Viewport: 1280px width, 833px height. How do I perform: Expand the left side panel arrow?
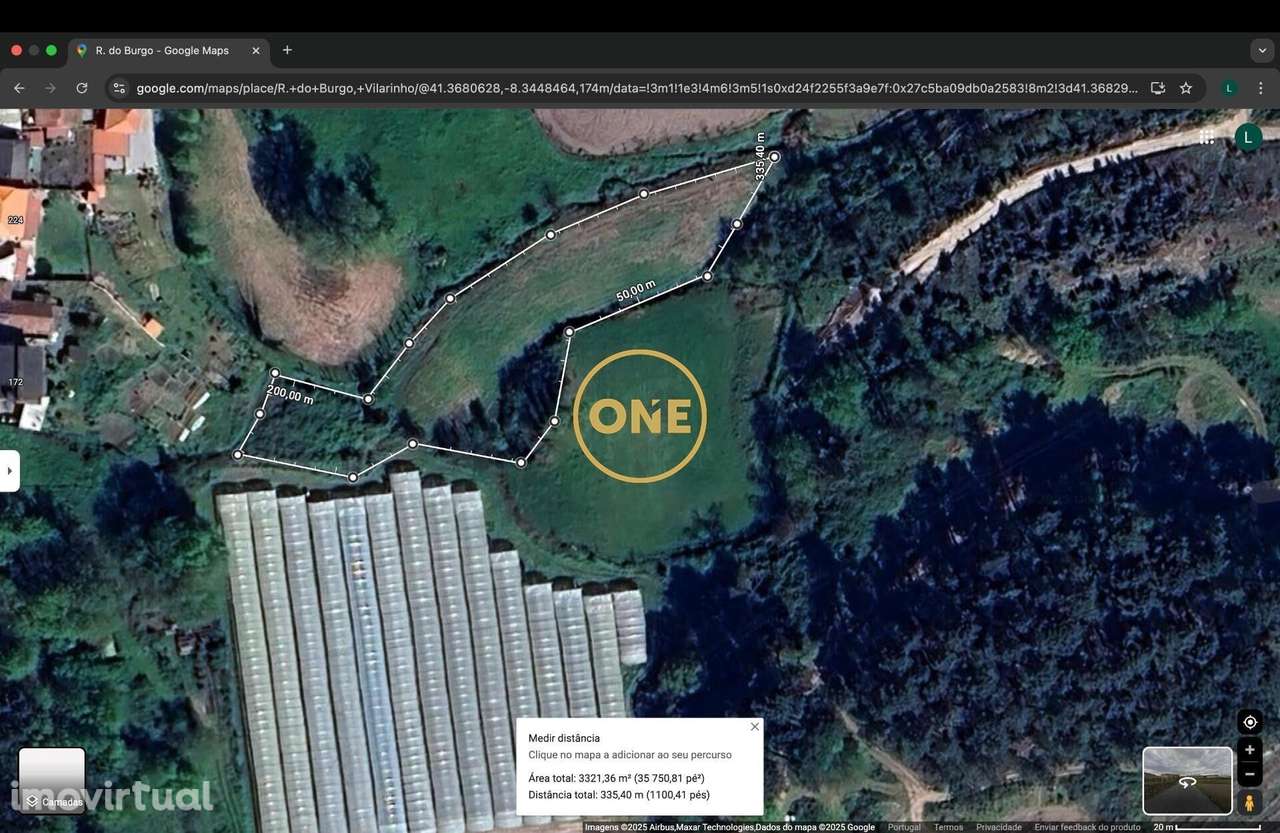[x=9, y=470]
